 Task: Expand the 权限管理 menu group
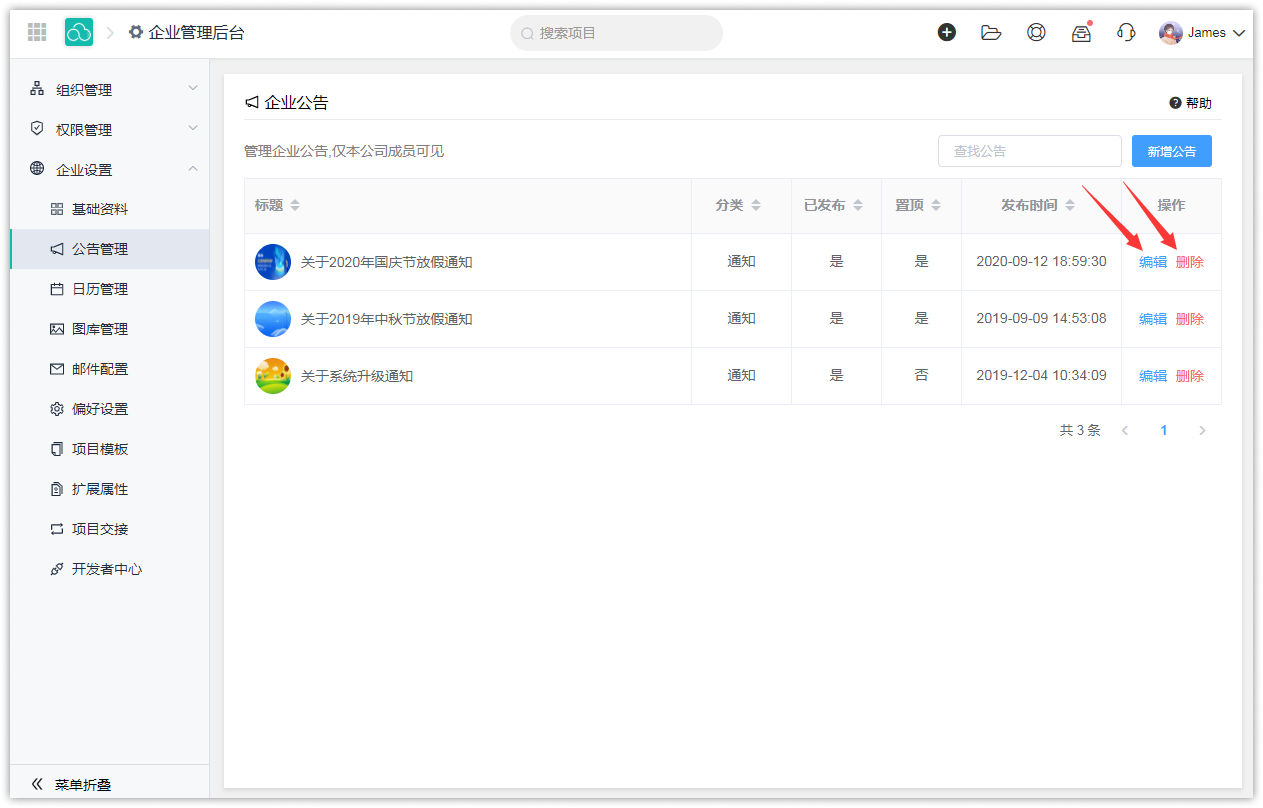click(110, 129)
